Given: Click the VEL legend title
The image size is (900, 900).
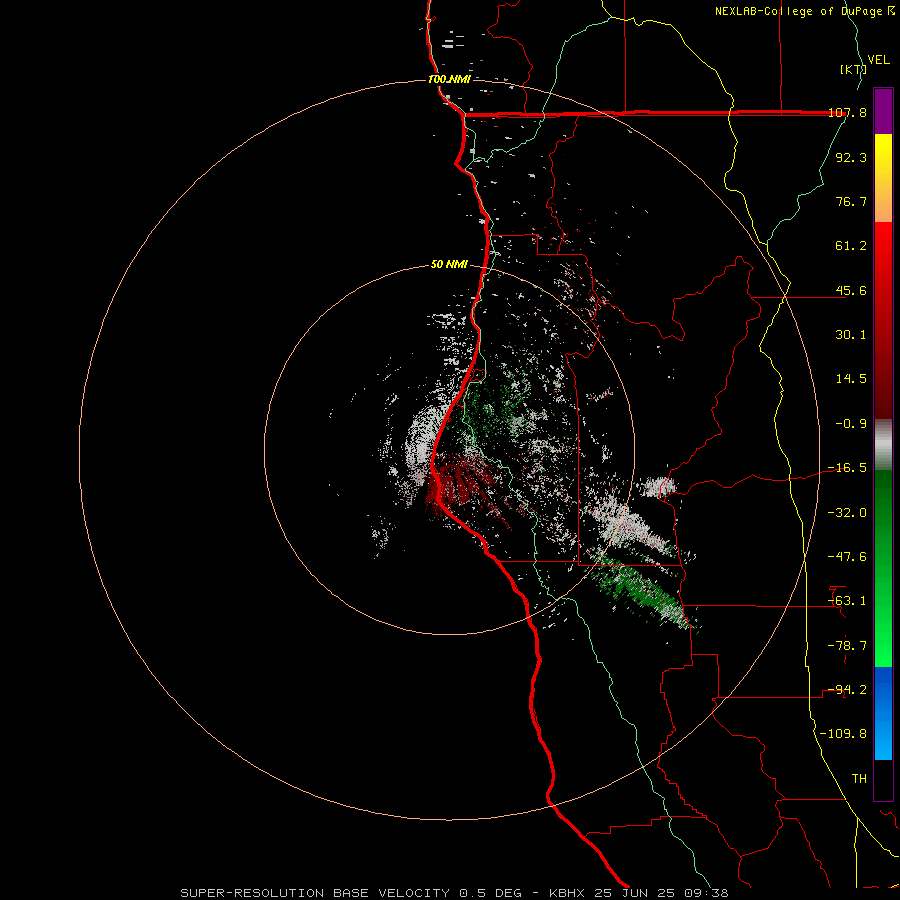Looking at the screenshot, I should pyautogui.click(x=879, y=60).
